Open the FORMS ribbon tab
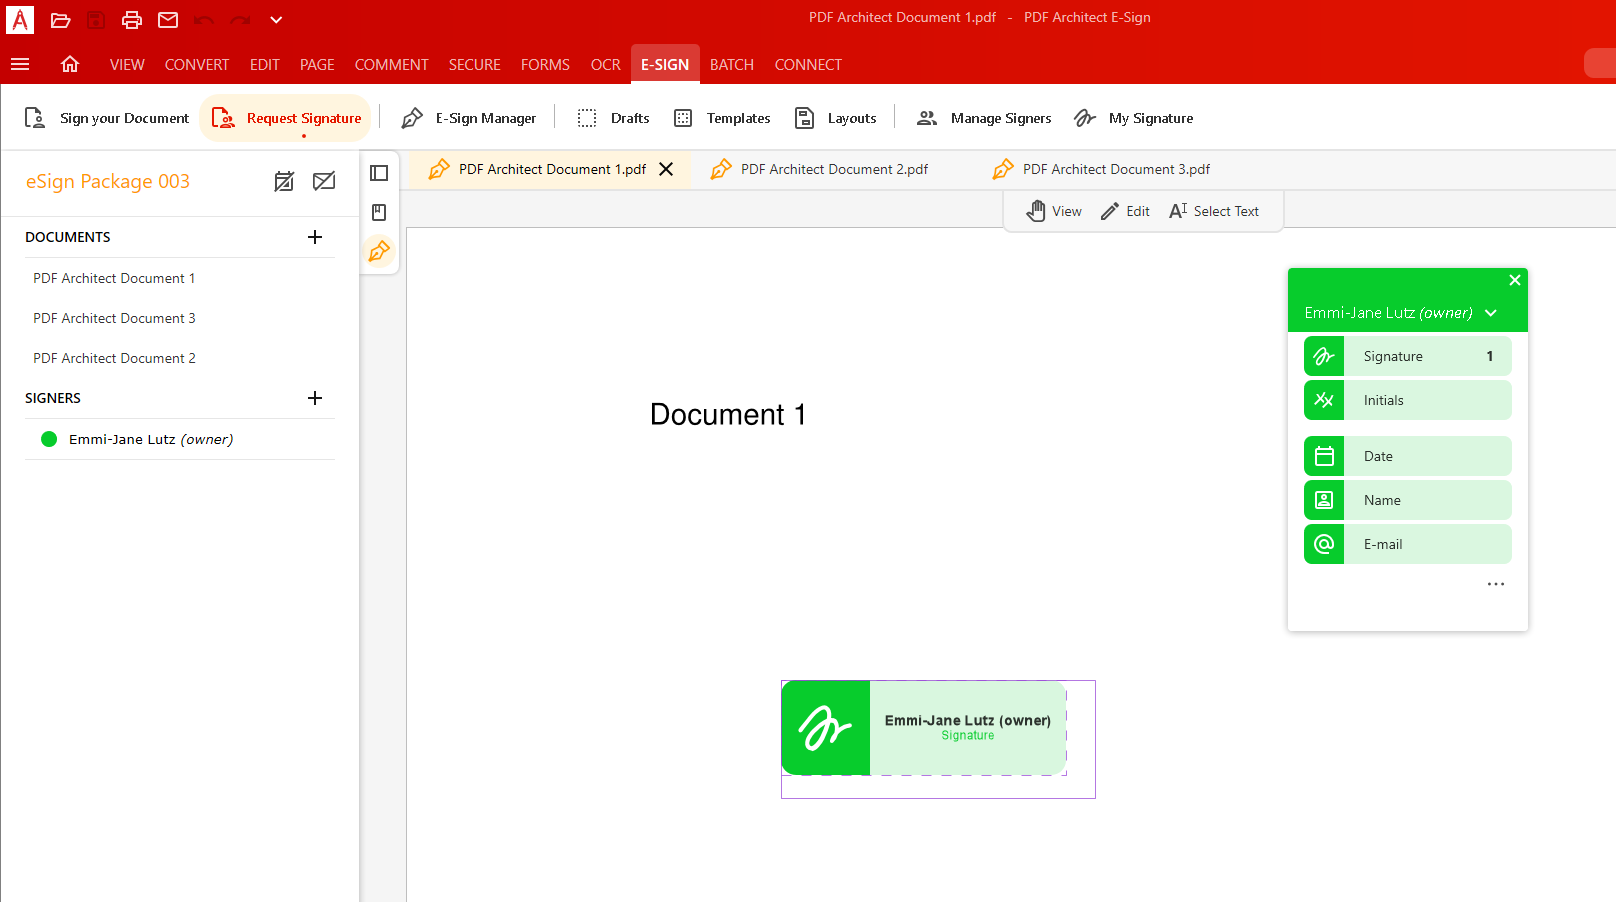Image resolution: width=1616 pixels, height=902 pixels. tap(545, 64)
